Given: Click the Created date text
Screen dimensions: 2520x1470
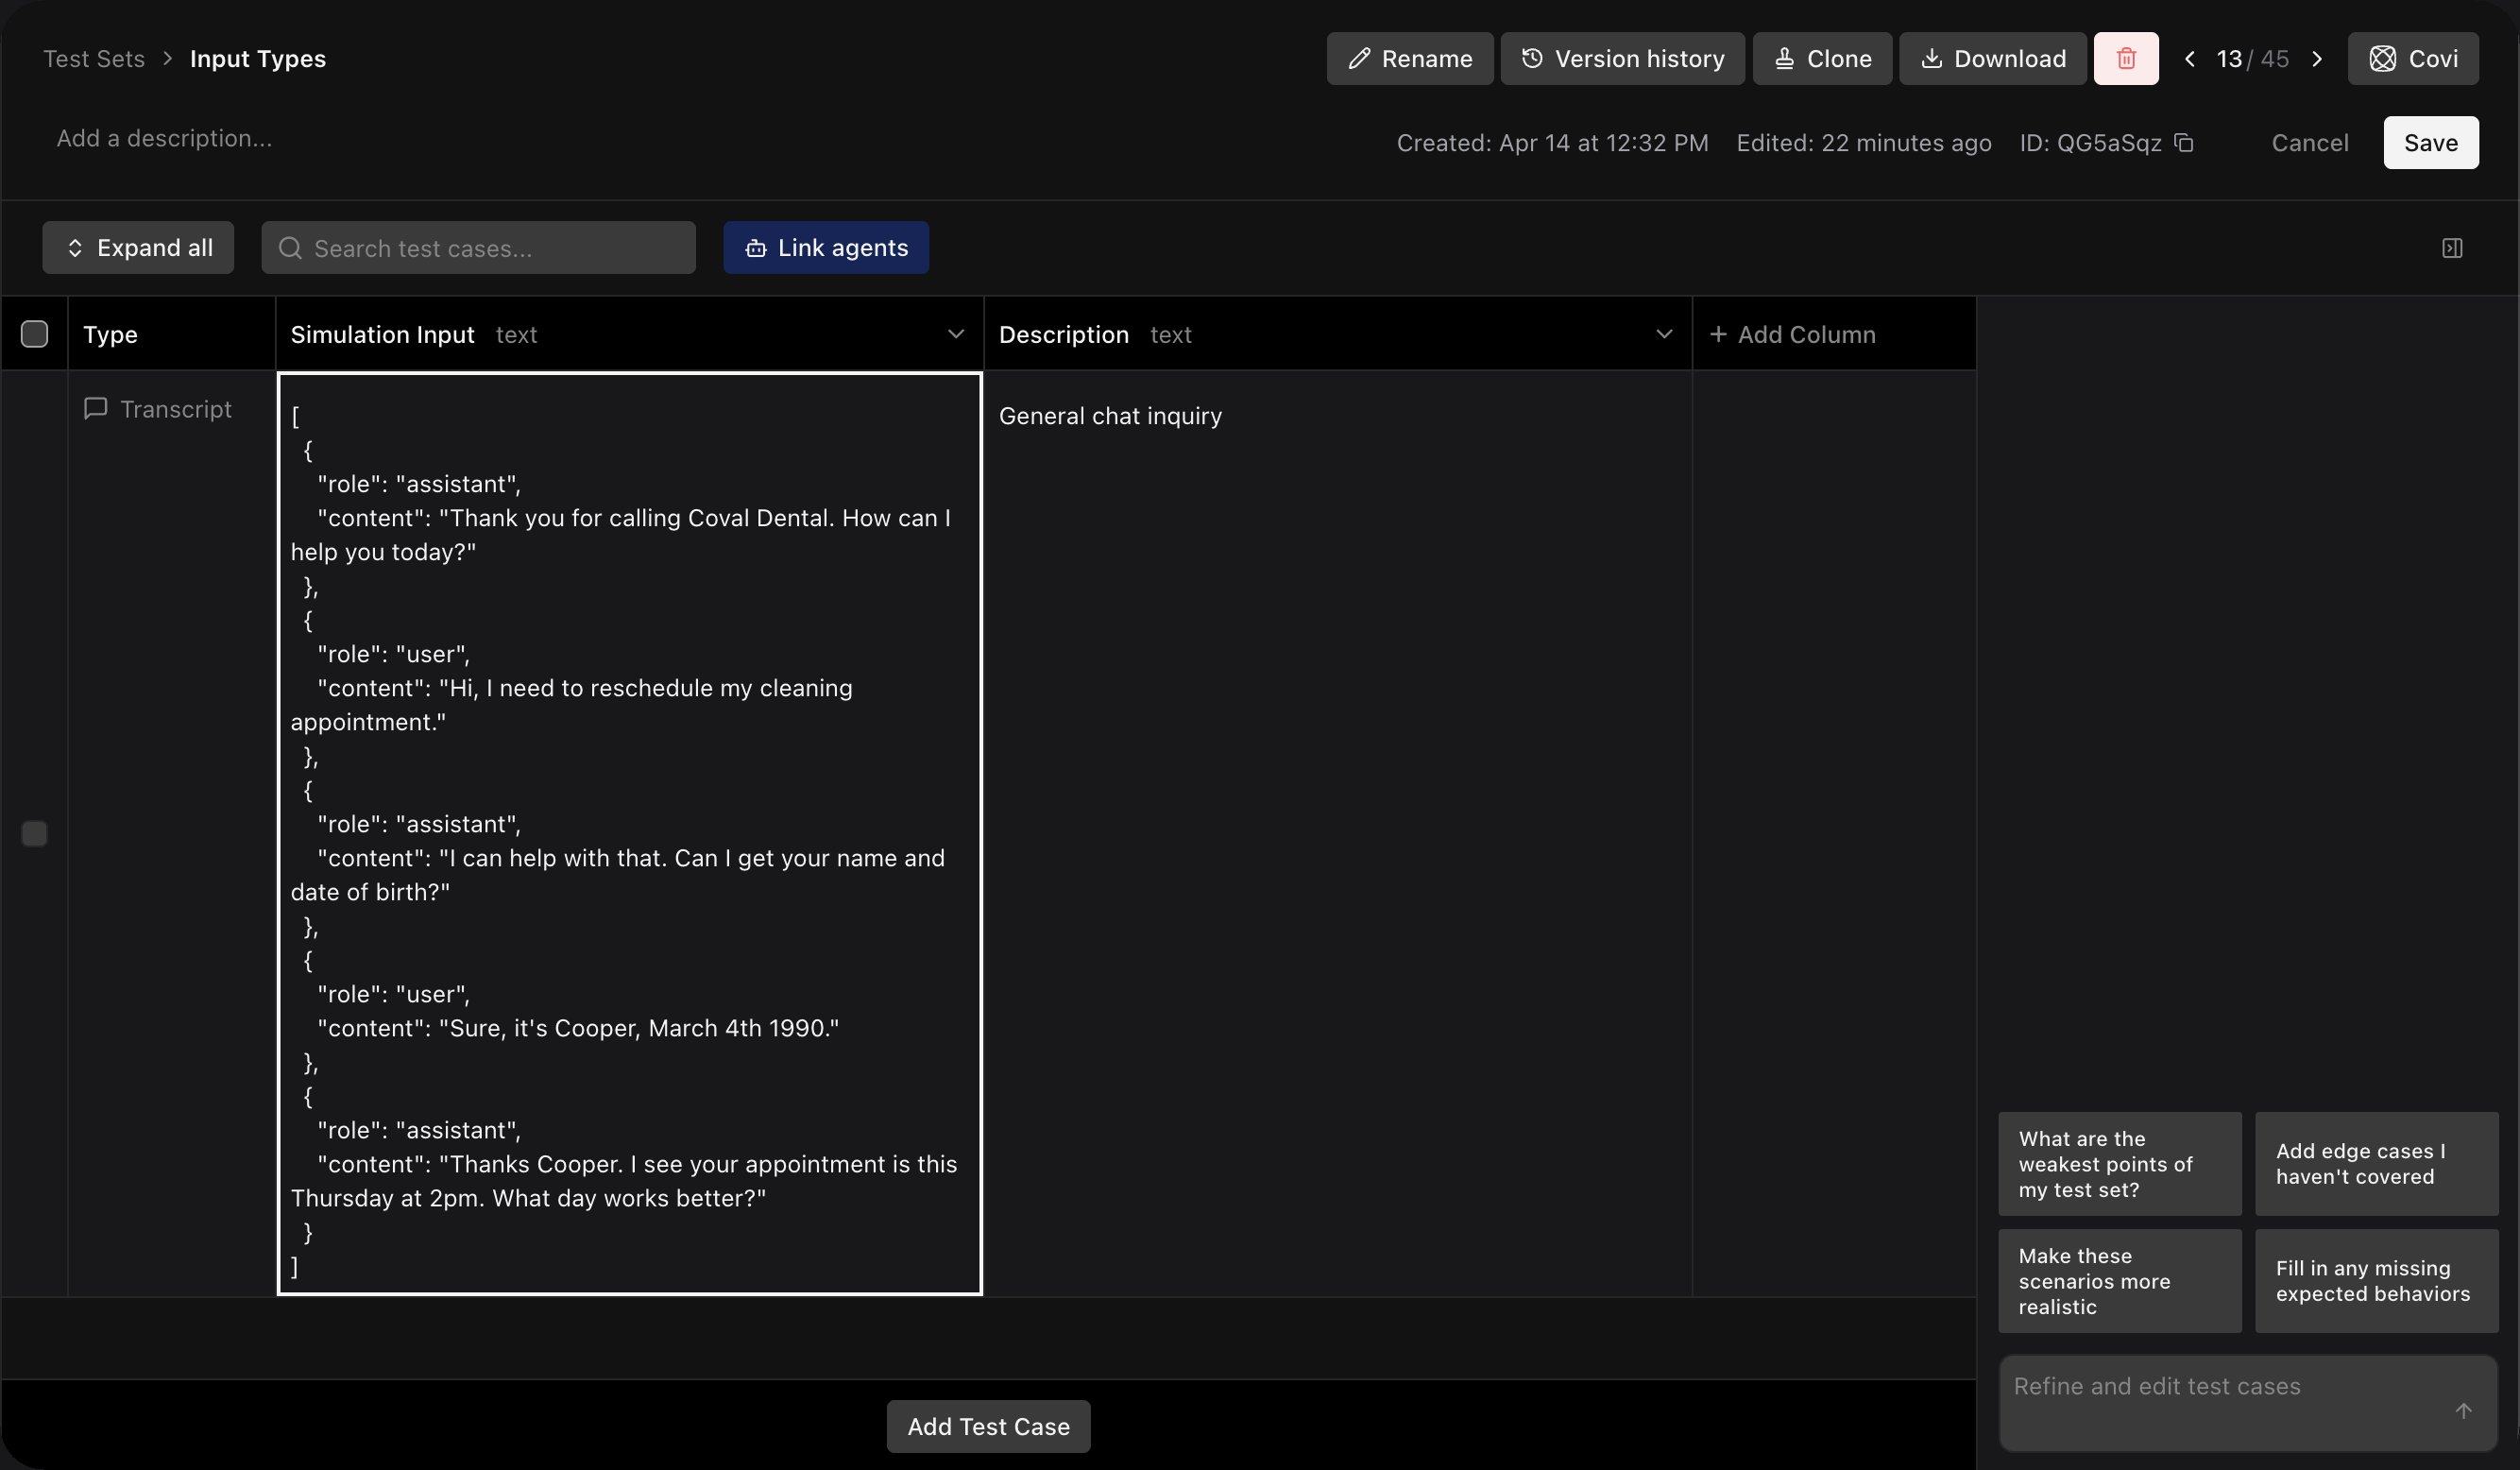Looking at the screenshot, I should (1552, 143).
